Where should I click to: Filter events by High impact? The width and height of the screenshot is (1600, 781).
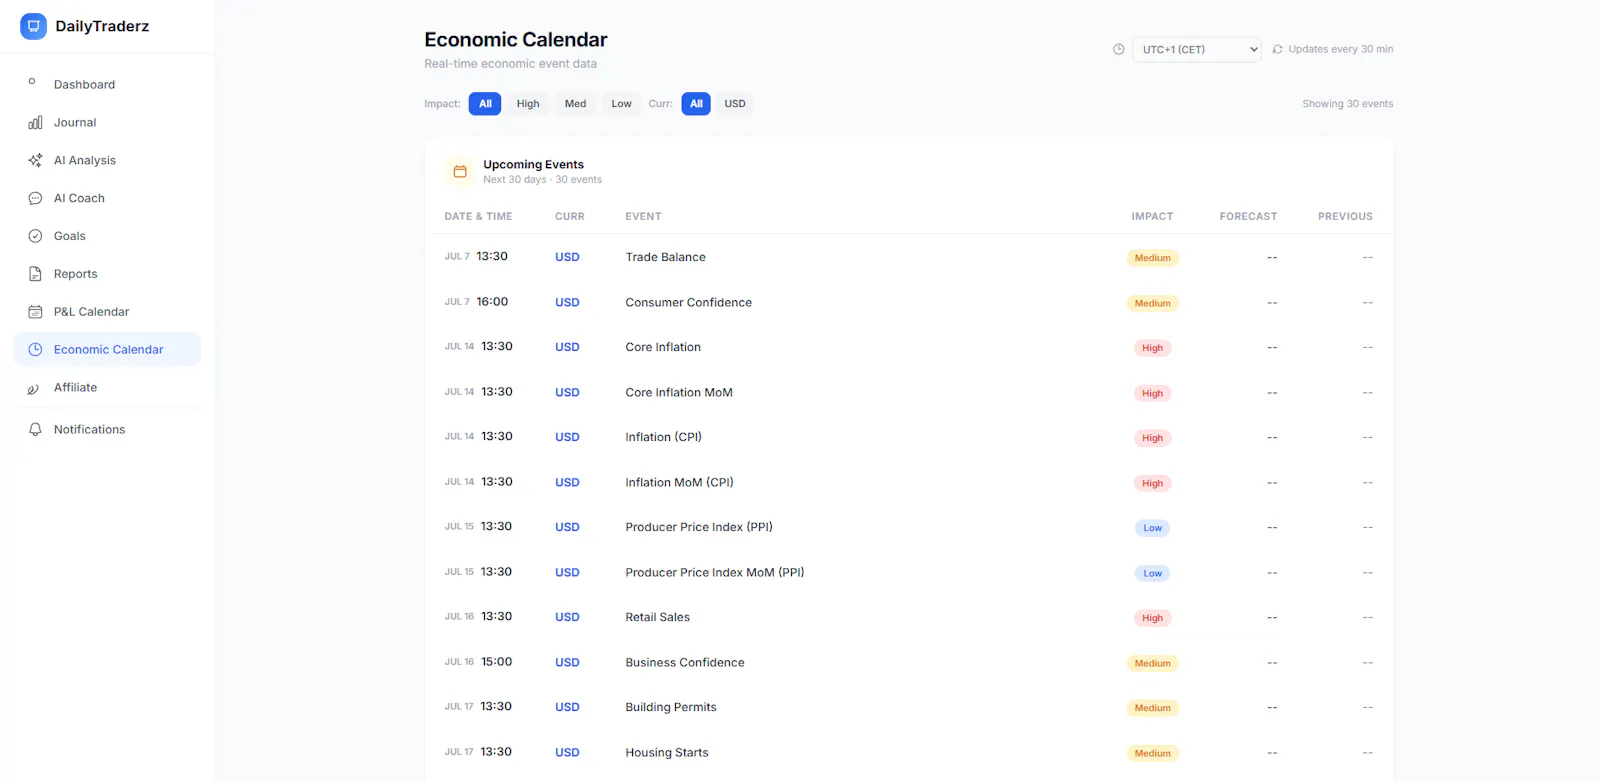[528, 104]
